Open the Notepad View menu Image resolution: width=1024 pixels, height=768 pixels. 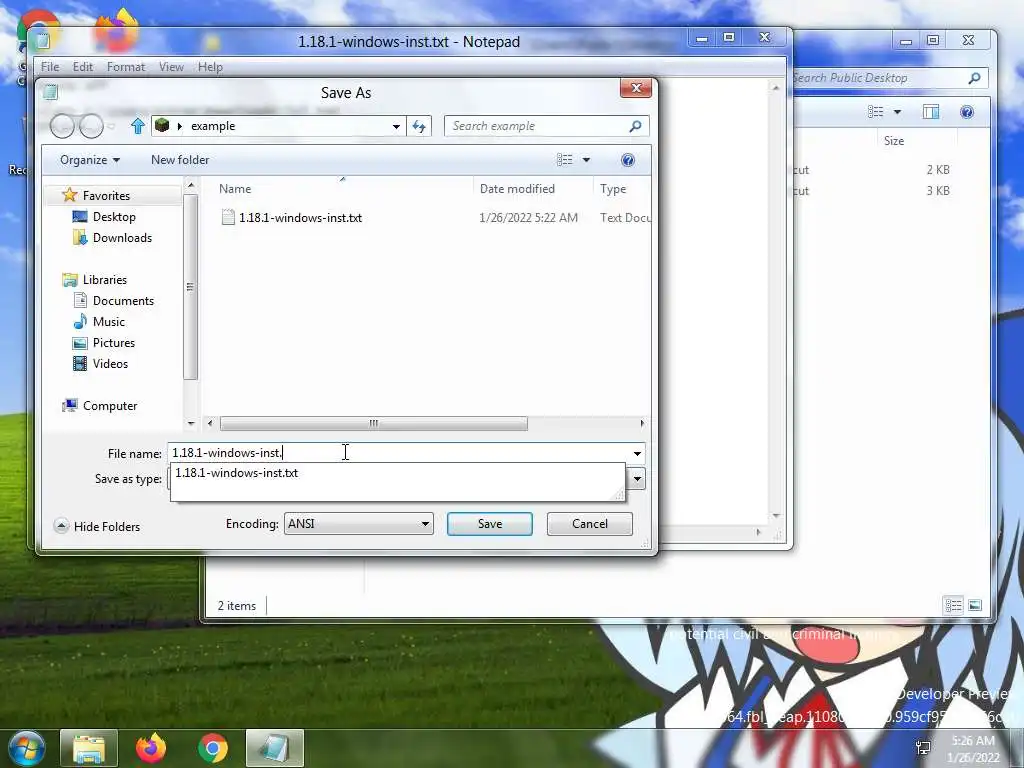point(171,67)
